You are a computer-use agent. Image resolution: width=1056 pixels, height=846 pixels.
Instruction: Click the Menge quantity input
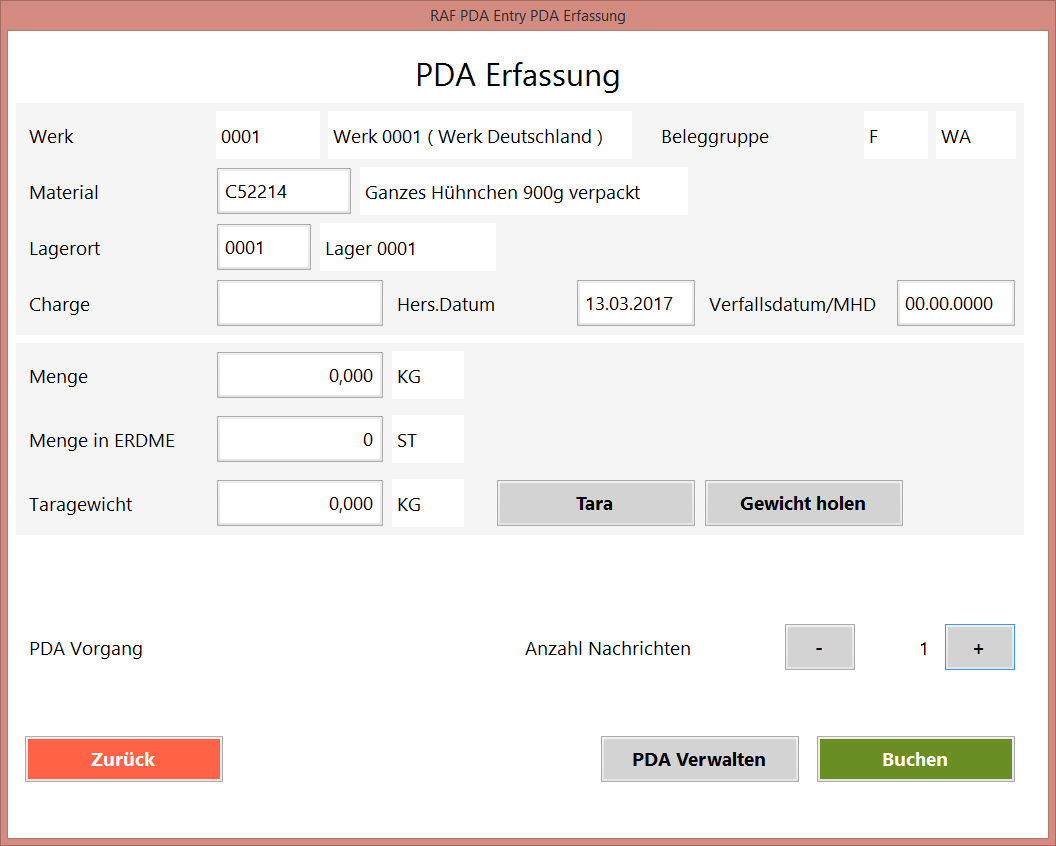[x=299, y=376]
